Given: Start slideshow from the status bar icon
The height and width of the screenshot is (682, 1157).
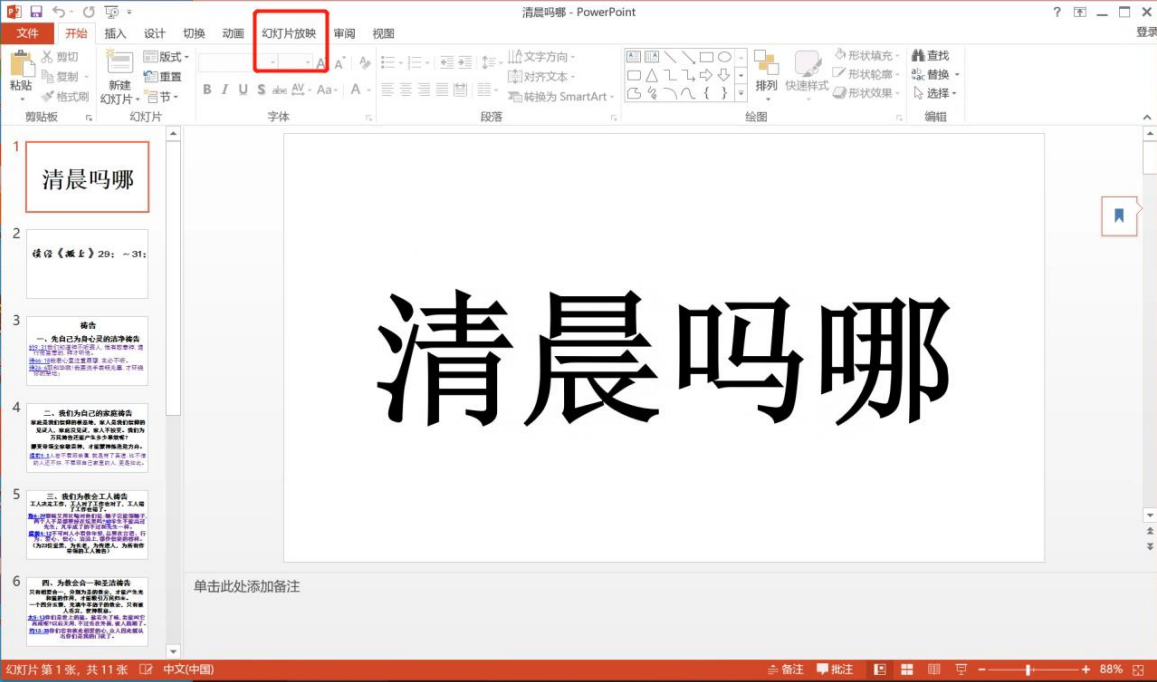Looking at the screenshot, I should point(961,668).
